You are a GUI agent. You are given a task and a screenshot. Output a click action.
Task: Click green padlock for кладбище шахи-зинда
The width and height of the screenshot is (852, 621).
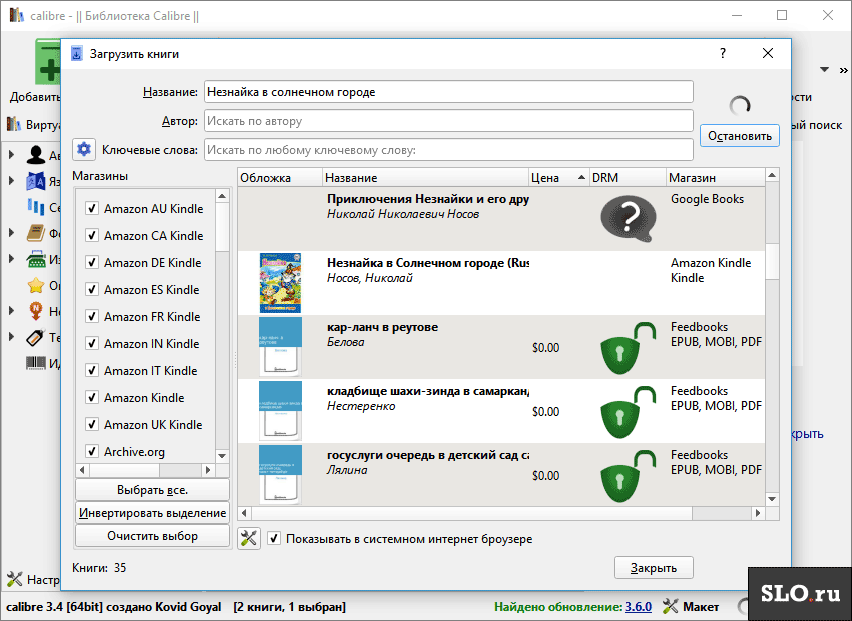[x=628, y=412]
